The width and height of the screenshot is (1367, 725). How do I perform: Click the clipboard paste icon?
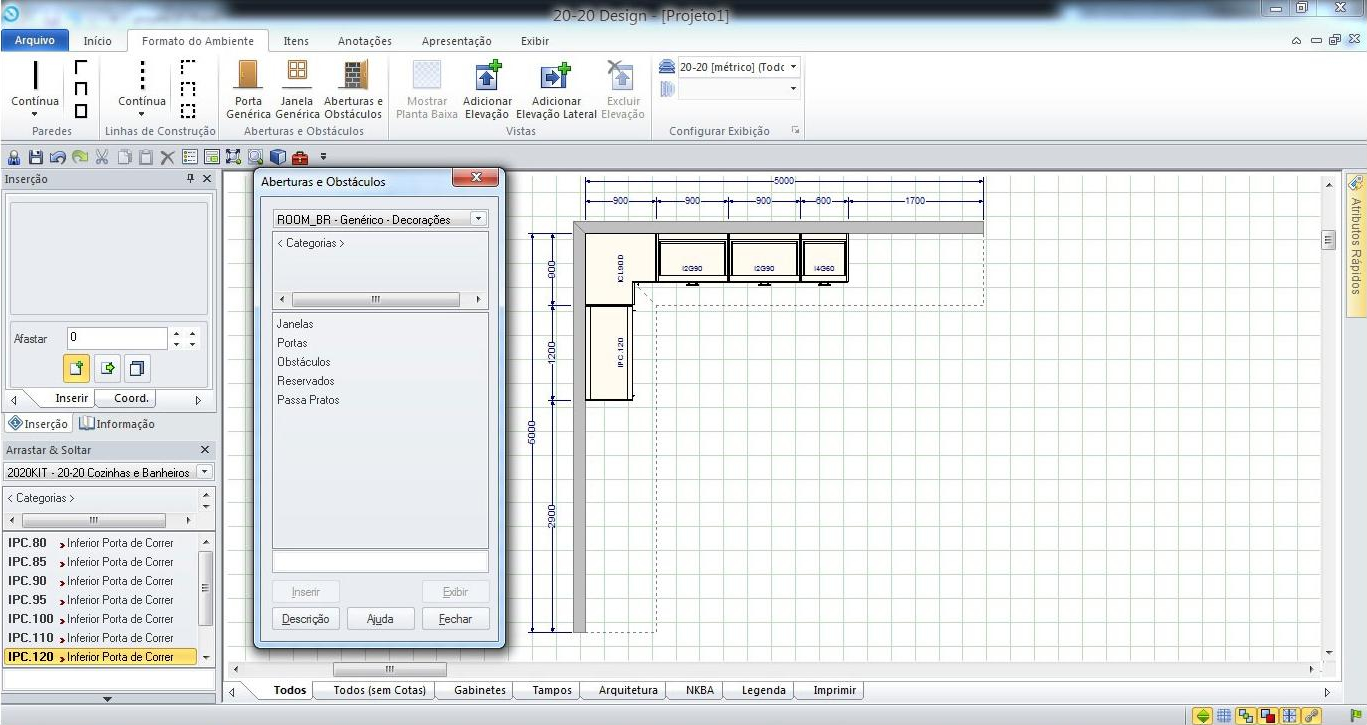pyautogui.click(x=146, y=157)
